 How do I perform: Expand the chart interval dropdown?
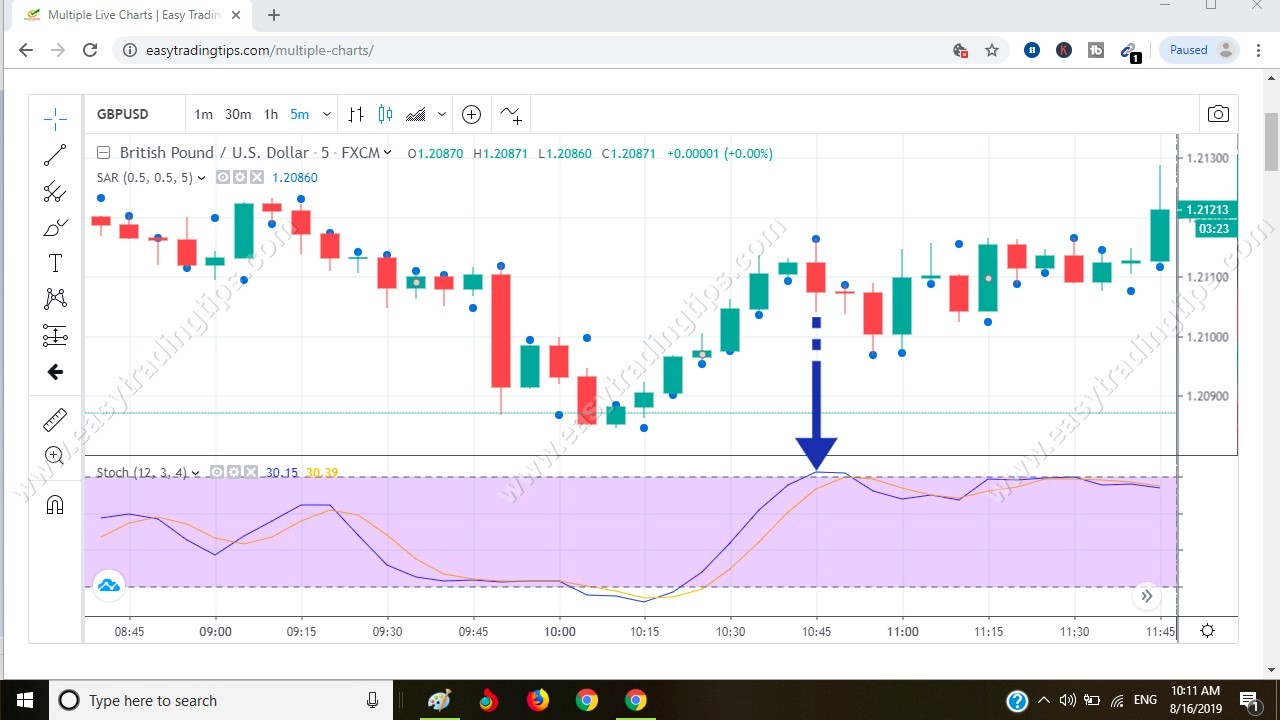pos(327,114)
